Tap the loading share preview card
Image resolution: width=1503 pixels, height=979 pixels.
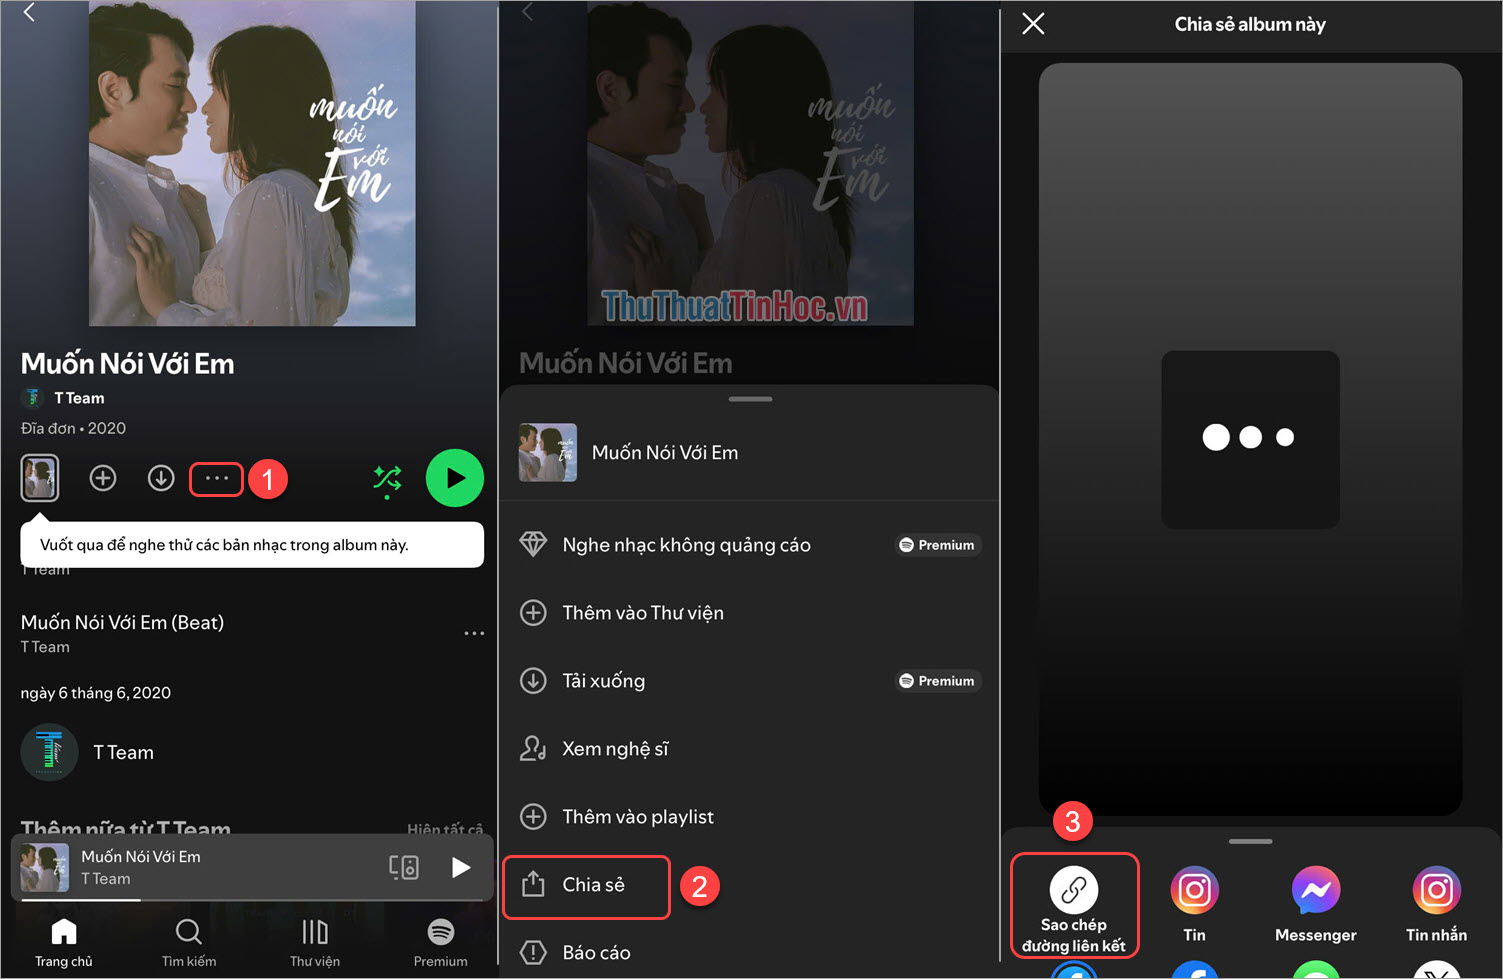point(1250,439)
